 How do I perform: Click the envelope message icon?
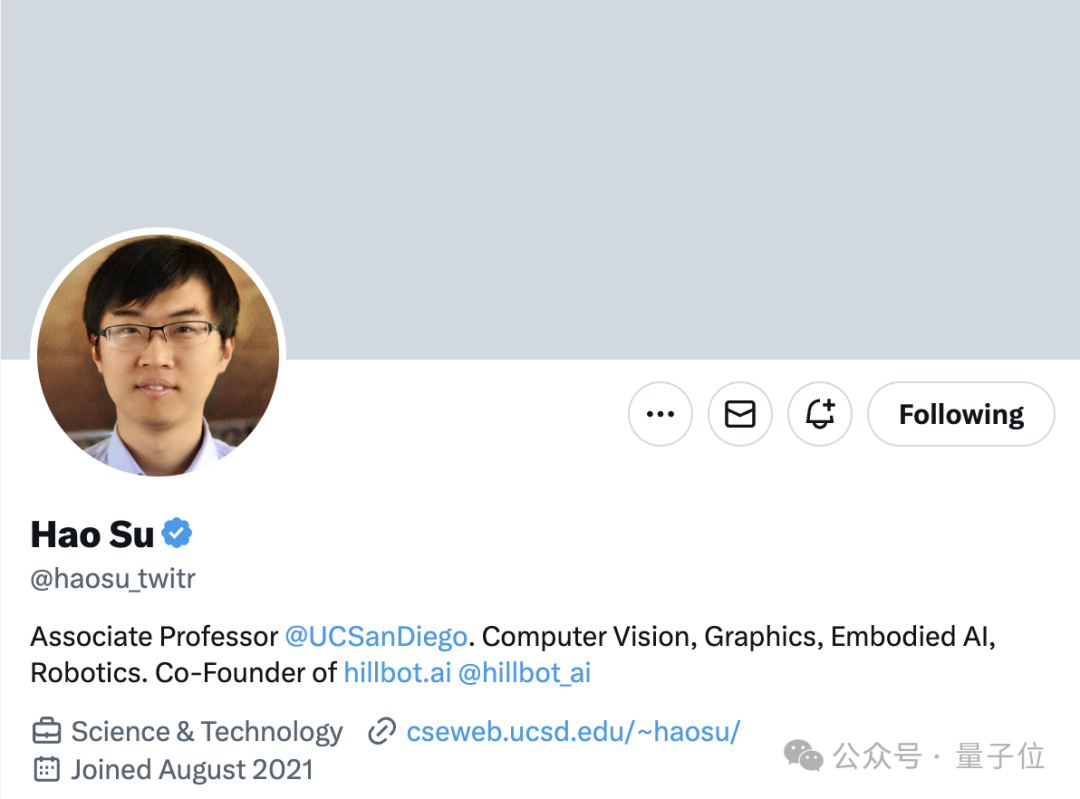point(740,414)
